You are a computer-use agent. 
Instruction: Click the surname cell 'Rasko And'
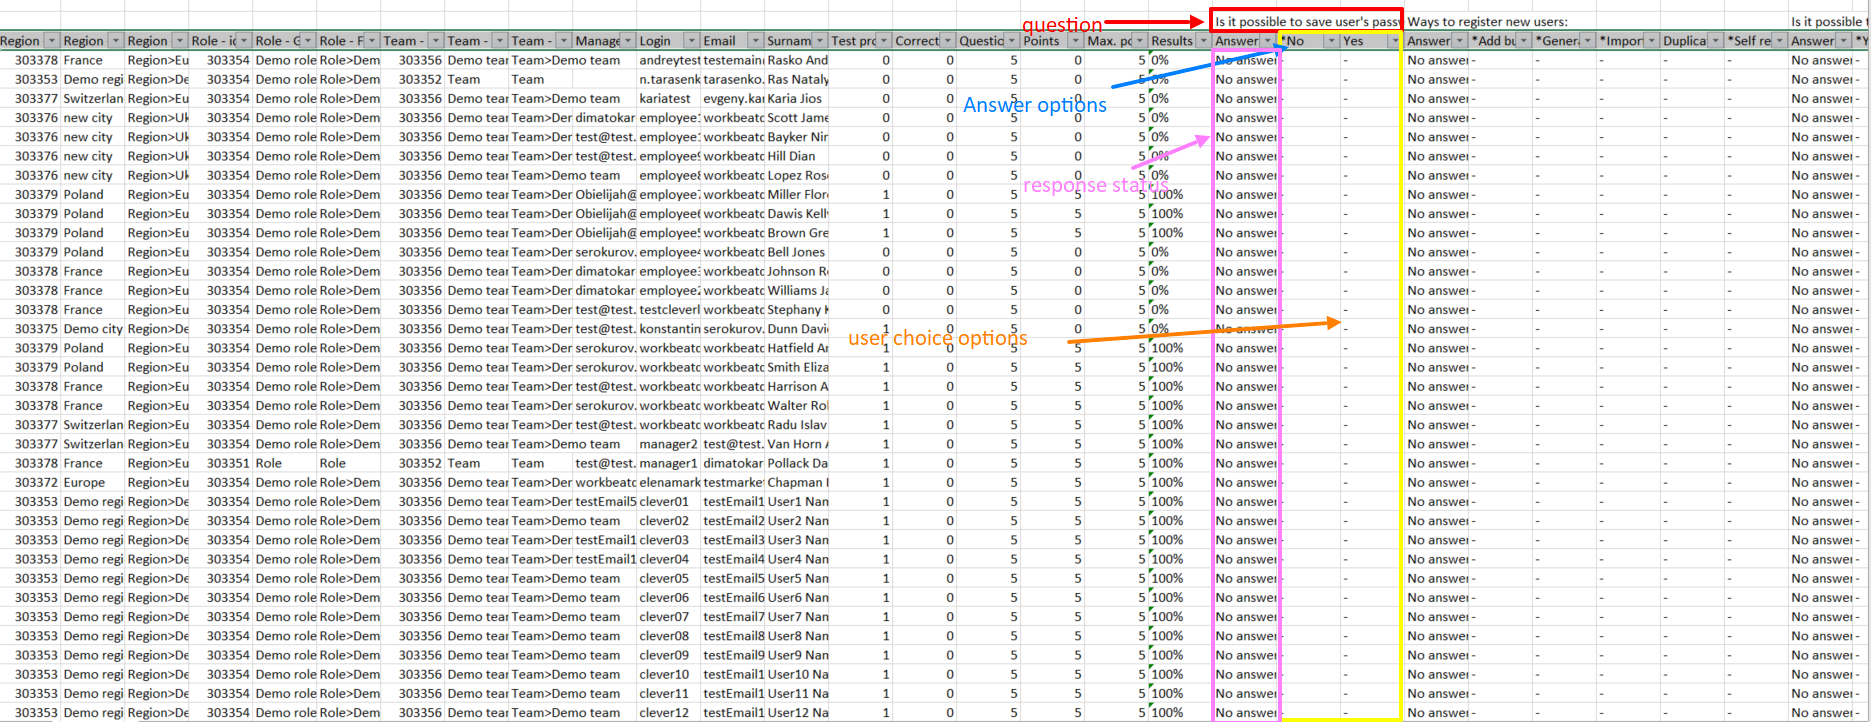(797, 60)
